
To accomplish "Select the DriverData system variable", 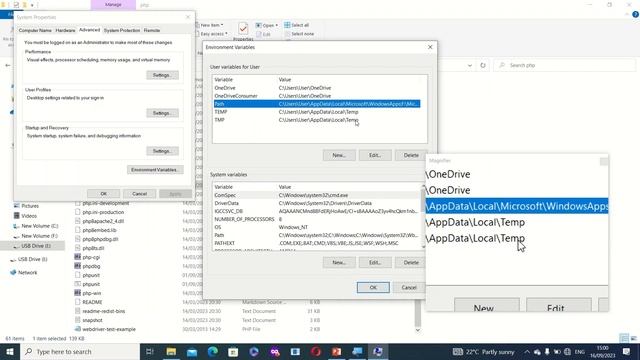I will (316, 203).
